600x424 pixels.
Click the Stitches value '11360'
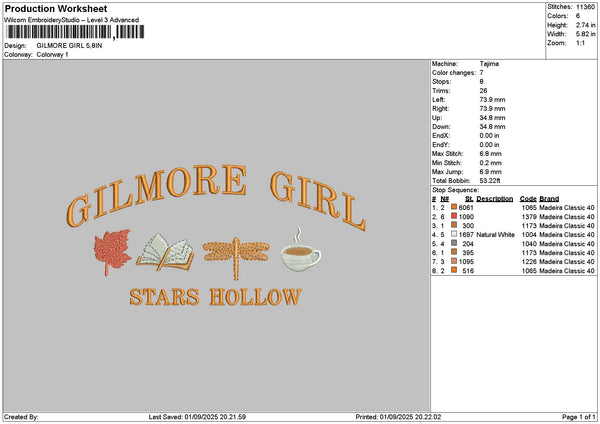[x=585, y=7]
